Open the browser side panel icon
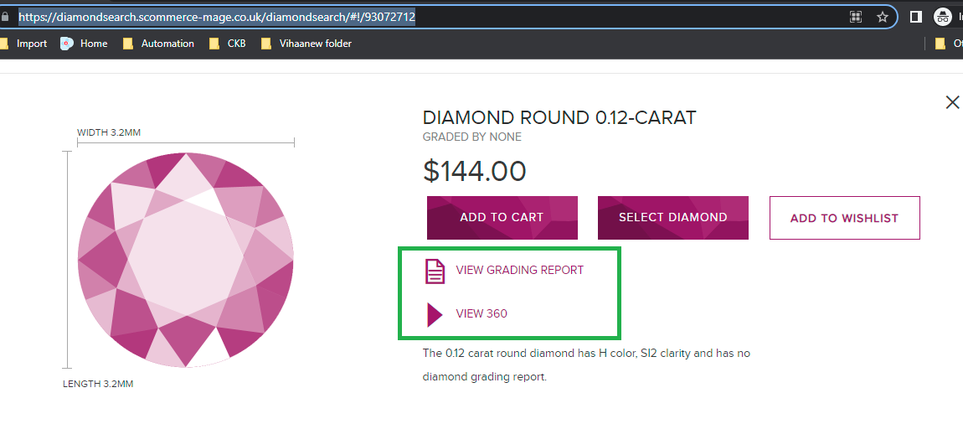This screenshot has height=424, width=963. (x=915, y=16)
